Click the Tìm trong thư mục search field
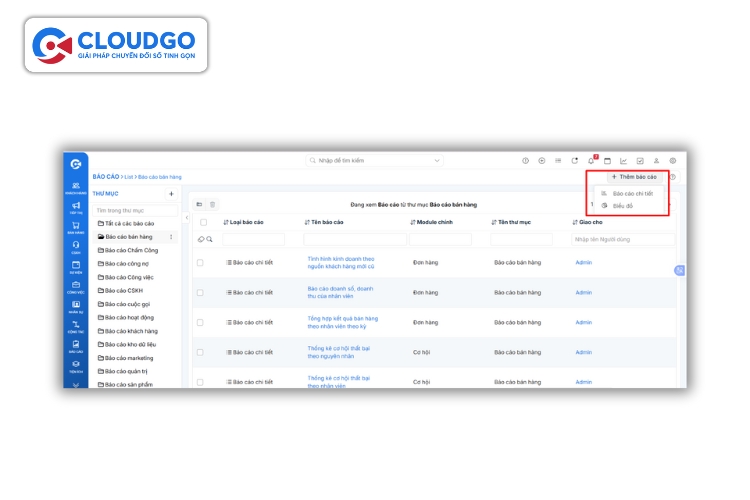Viewport: 750px width, 500px height. pos(135,211)
